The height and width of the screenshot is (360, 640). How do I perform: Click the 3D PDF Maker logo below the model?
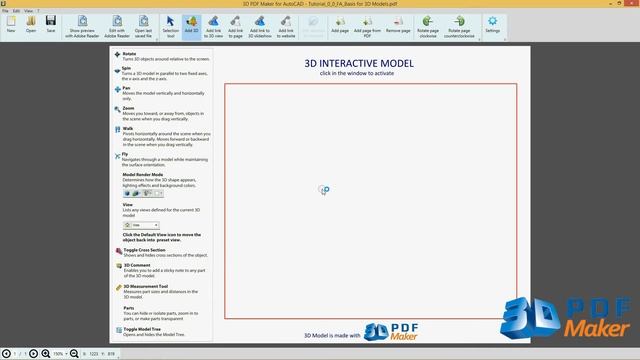click(391, 332)
